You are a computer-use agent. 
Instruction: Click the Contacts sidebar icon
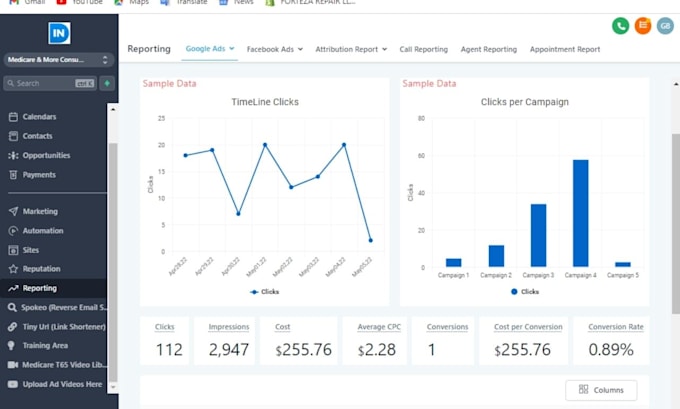pos(13,136)
